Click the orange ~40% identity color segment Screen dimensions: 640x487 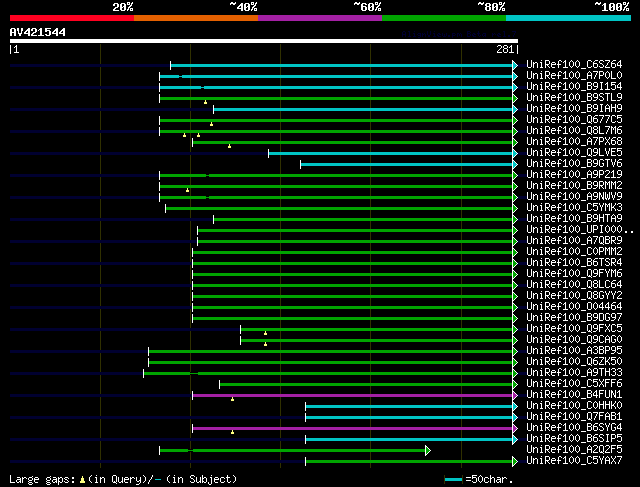(196, 18)
